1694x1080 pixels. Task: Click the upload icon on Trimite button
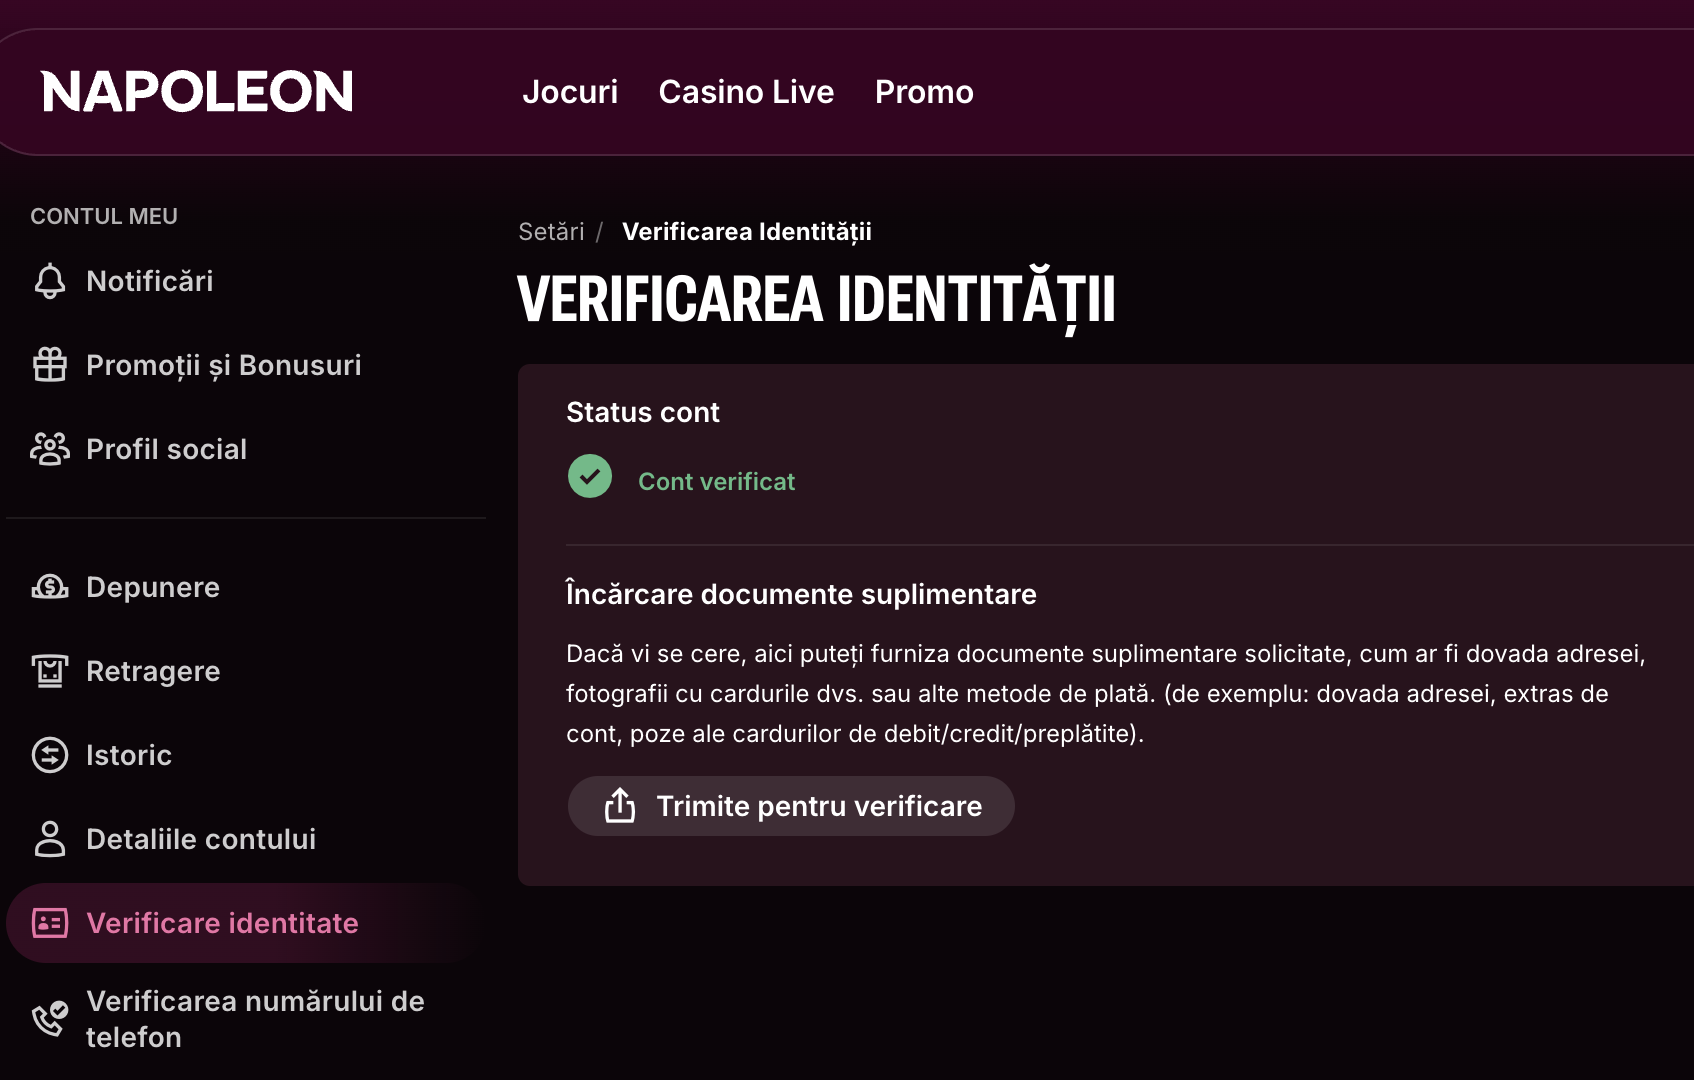(x=620, y=805)
